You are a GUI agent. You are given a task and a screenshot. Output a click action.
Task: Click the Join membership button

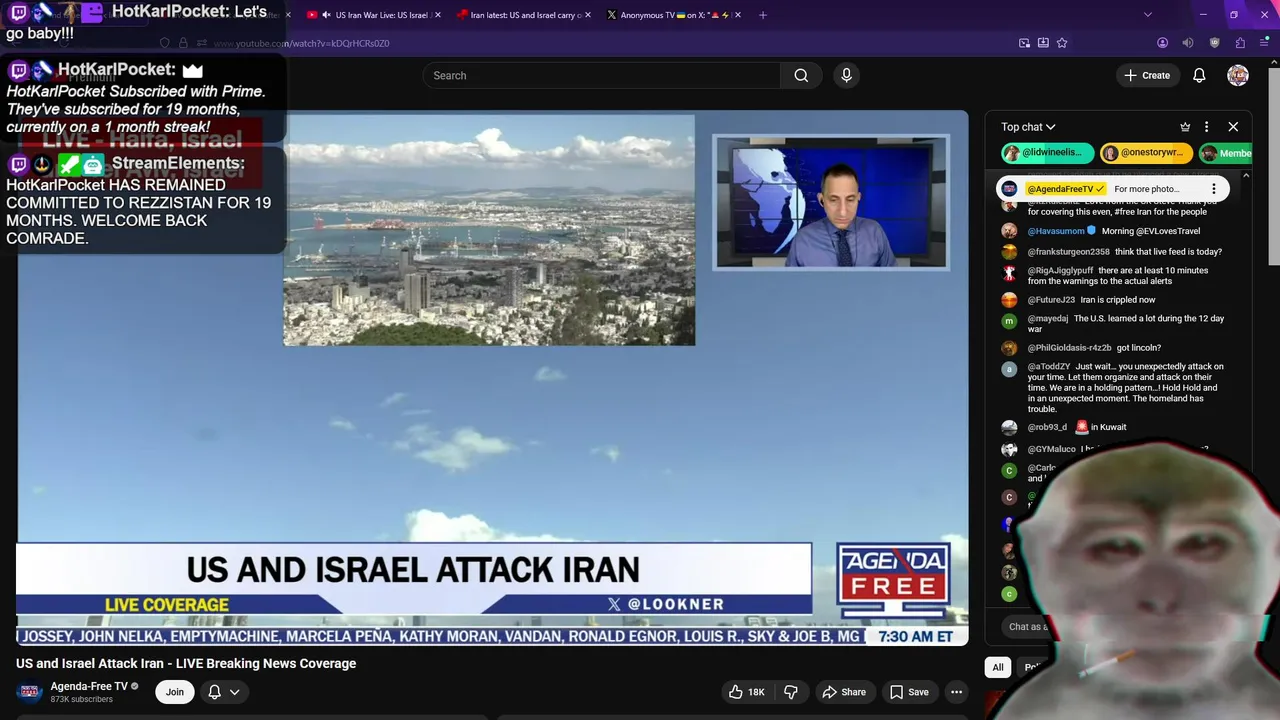(x=175, y=692)
